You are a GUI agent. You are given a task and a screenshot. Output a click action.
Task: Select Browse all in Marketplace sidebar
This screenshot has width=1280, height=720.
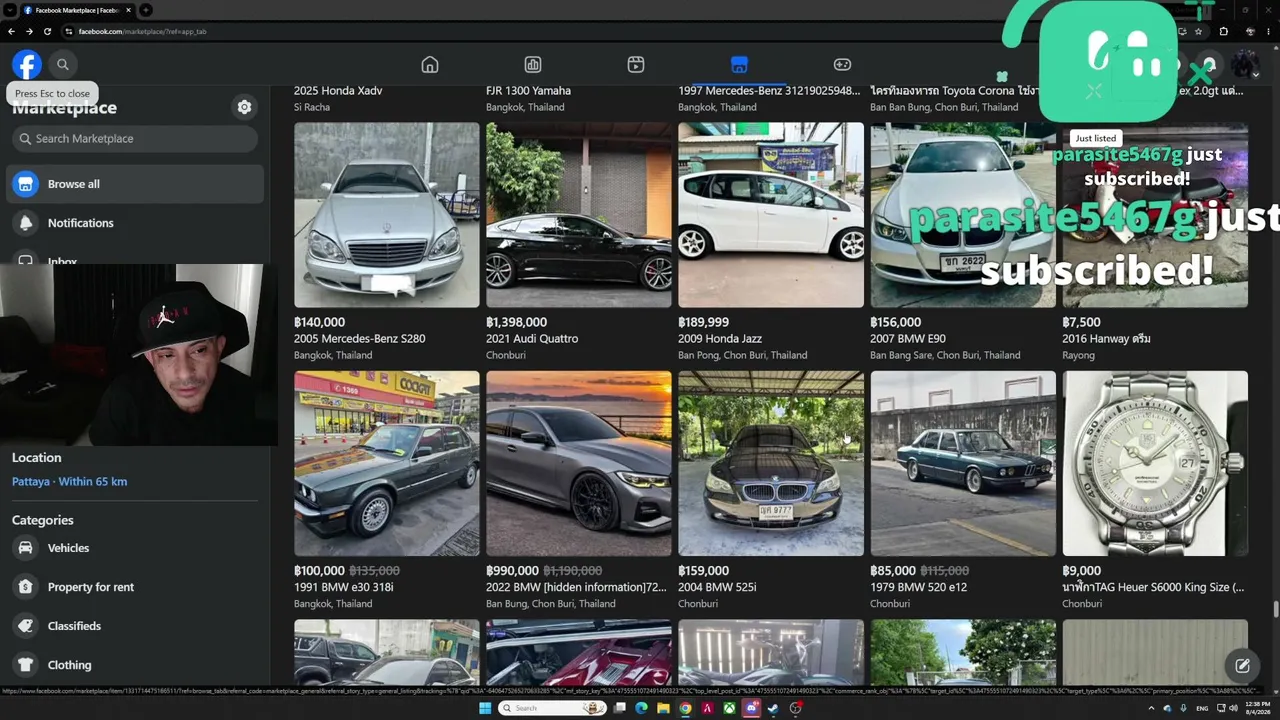tap(136, 184)
